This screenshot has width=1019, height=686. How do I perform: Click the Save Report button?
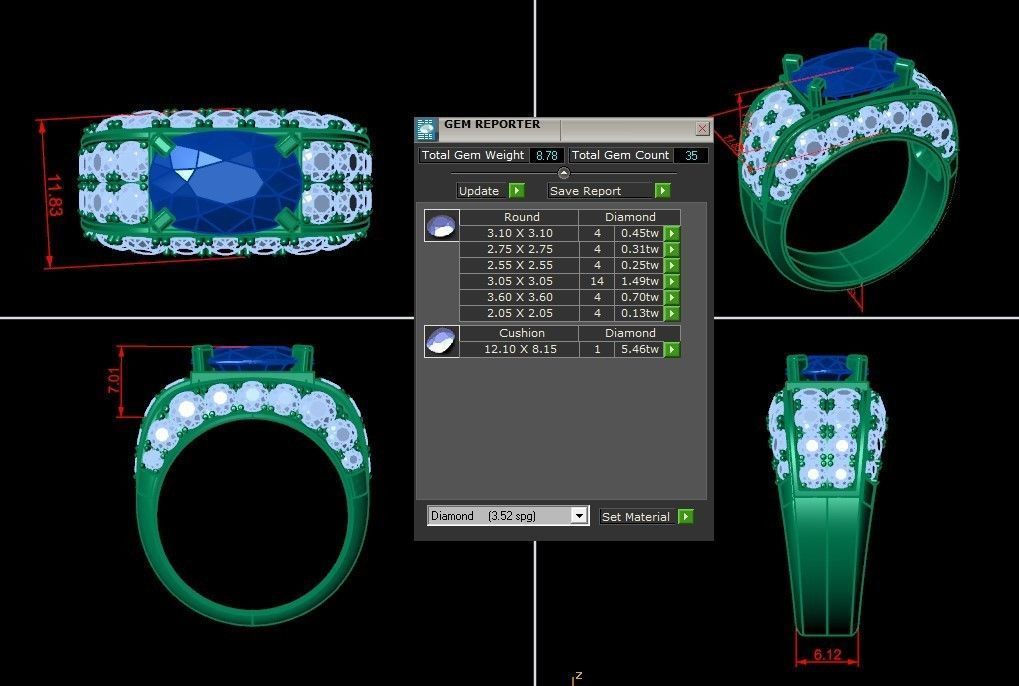point(600,190)
